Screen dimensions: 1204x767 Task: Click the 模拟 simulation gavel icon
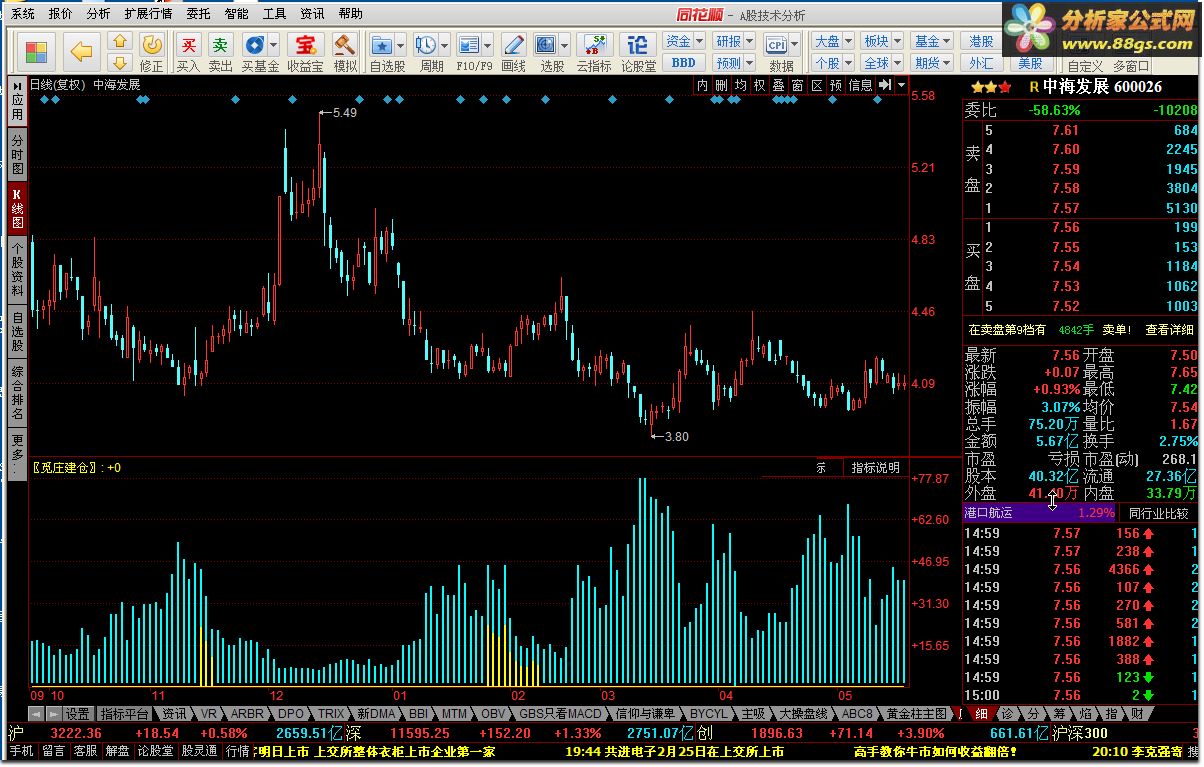click(345, 52)
